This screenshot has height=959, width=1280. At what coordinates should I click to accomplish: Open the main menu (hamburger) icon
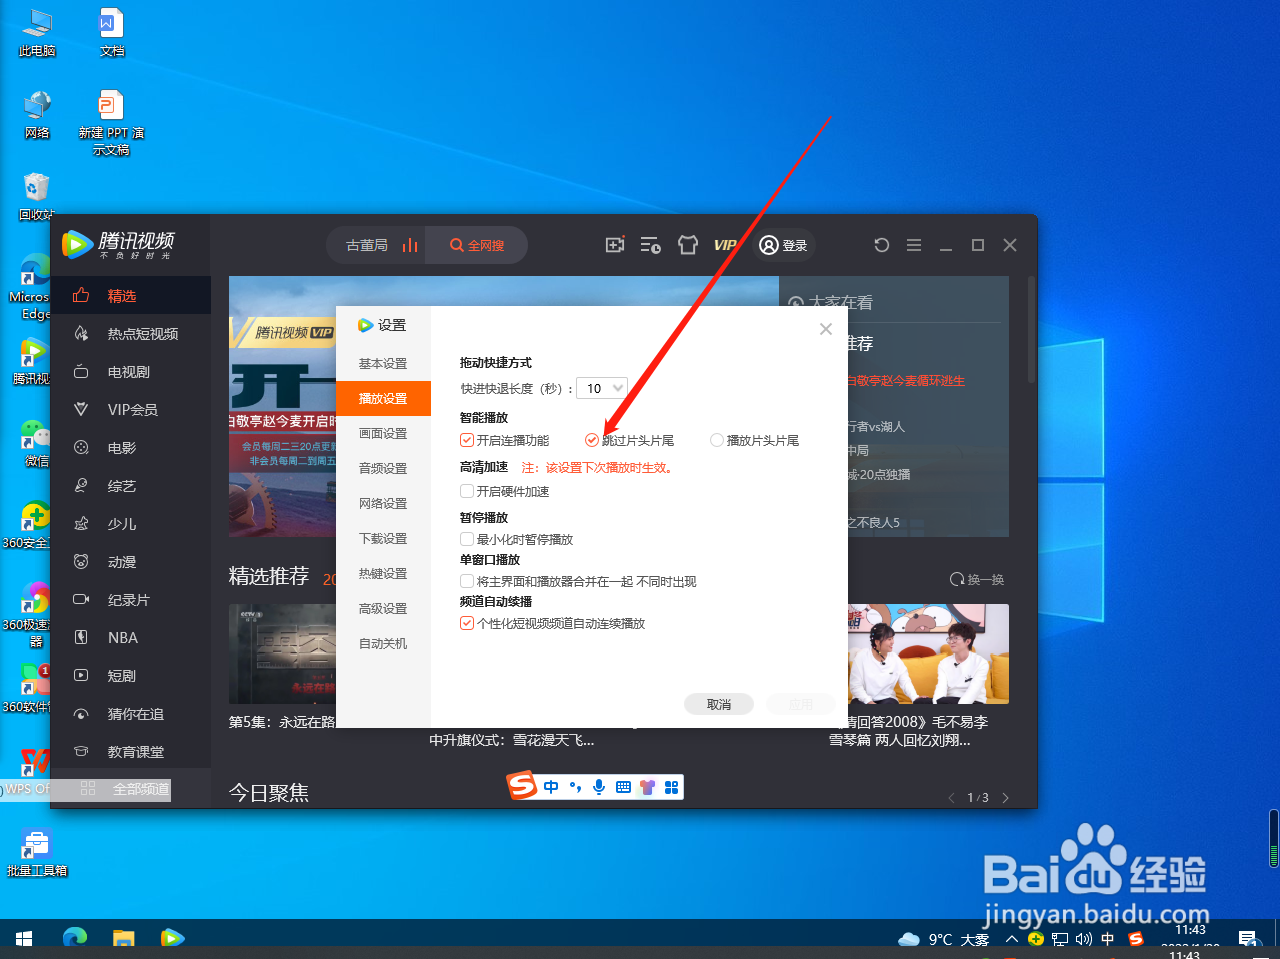pos(913,244)
